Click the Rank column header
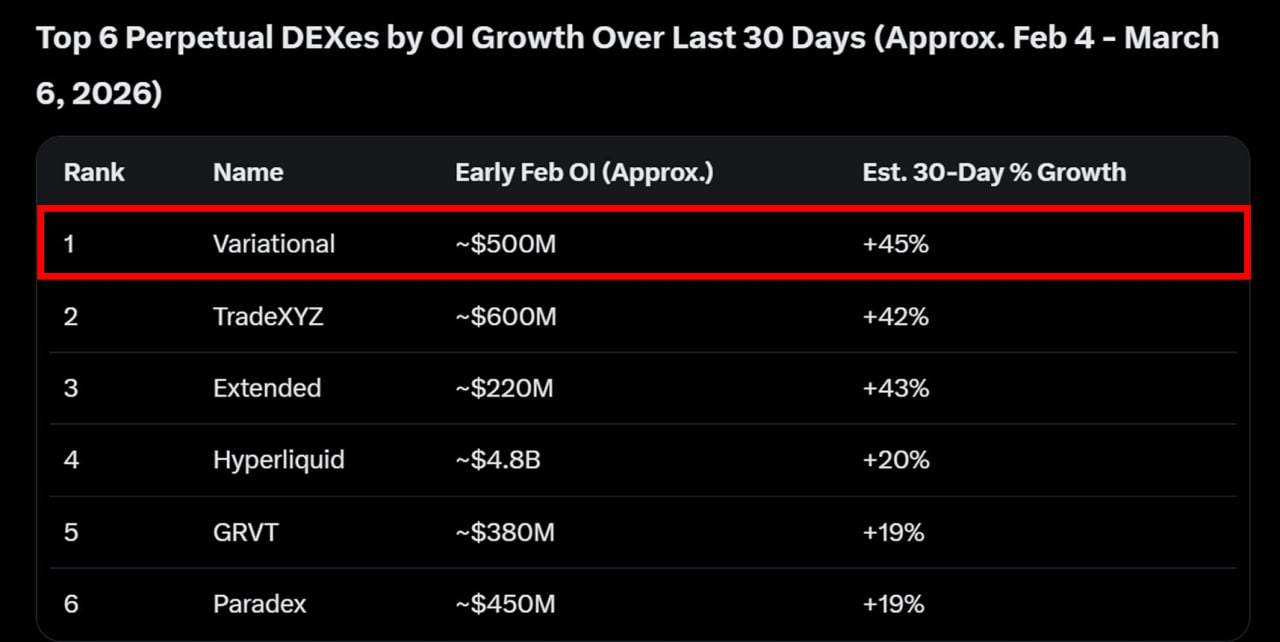Viewport: 1280px width, 642px height. coord(94,172)
